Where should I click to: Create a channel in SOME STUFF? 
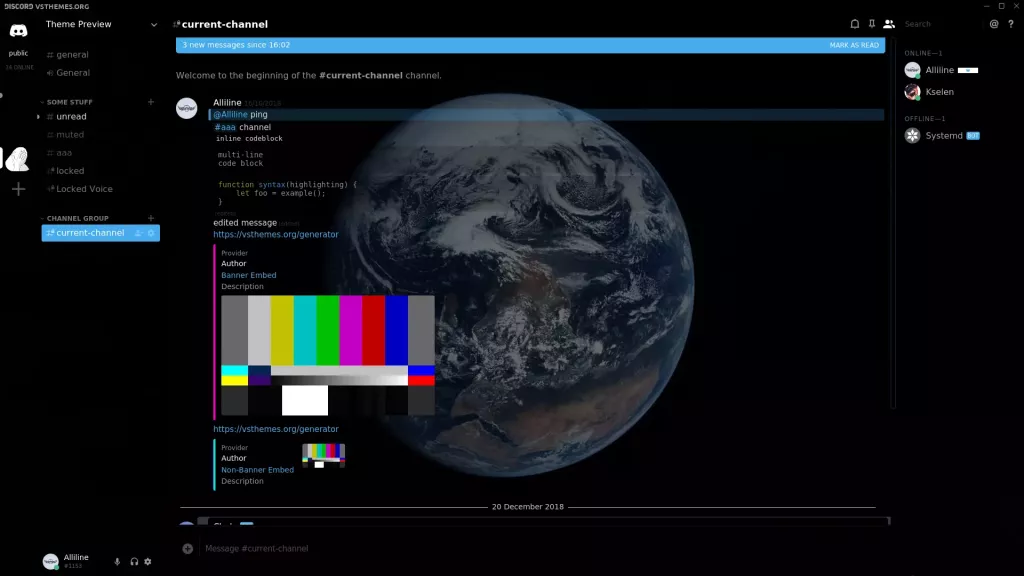[x=151, y=101]
